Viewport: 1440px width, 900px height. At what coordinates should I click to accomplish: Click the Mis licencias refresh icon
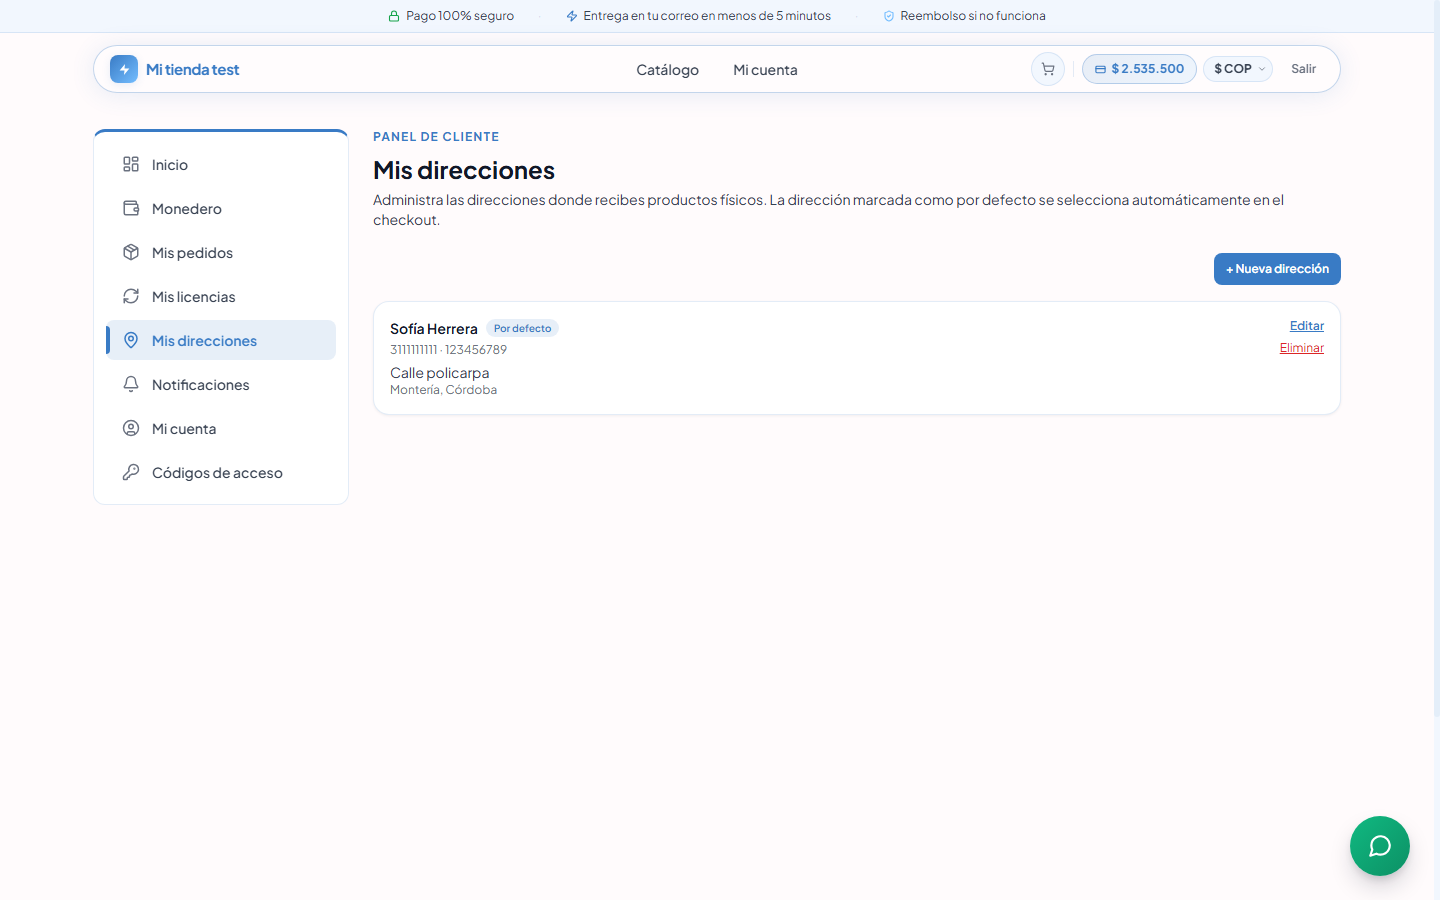coord(131,296)
